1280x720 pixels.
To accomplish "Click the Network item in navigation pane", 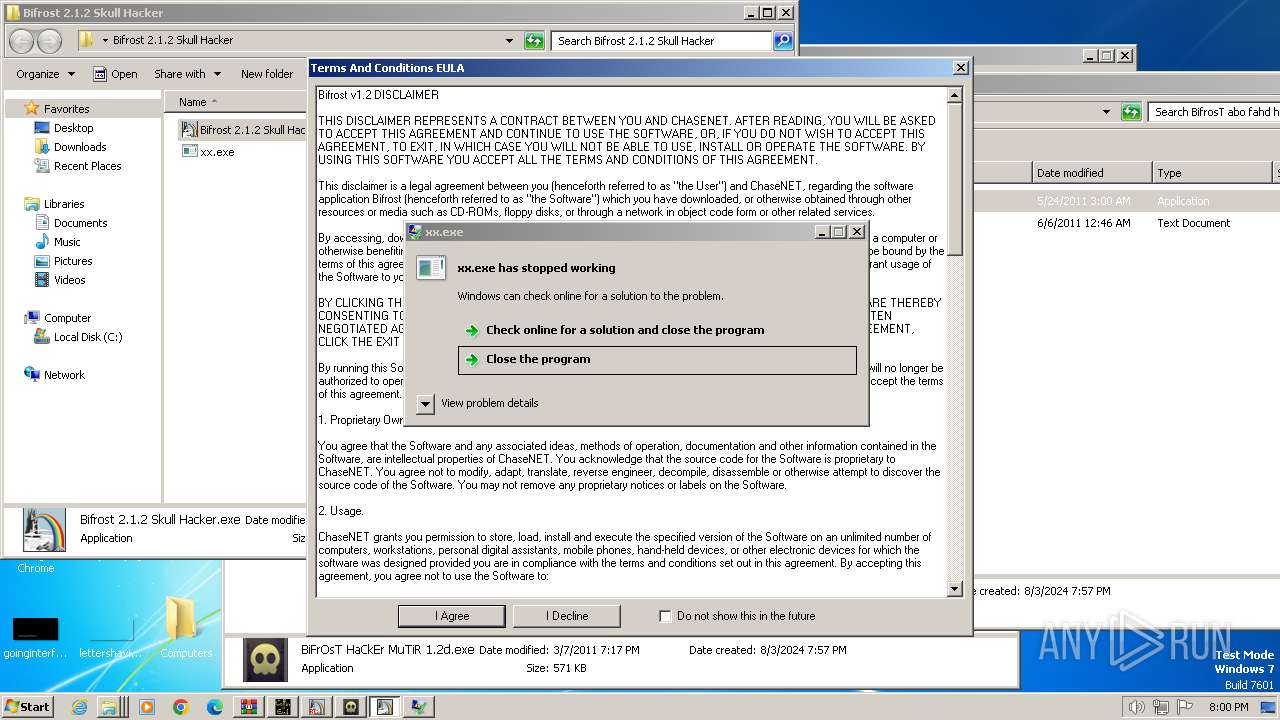I will click(64, 375).
